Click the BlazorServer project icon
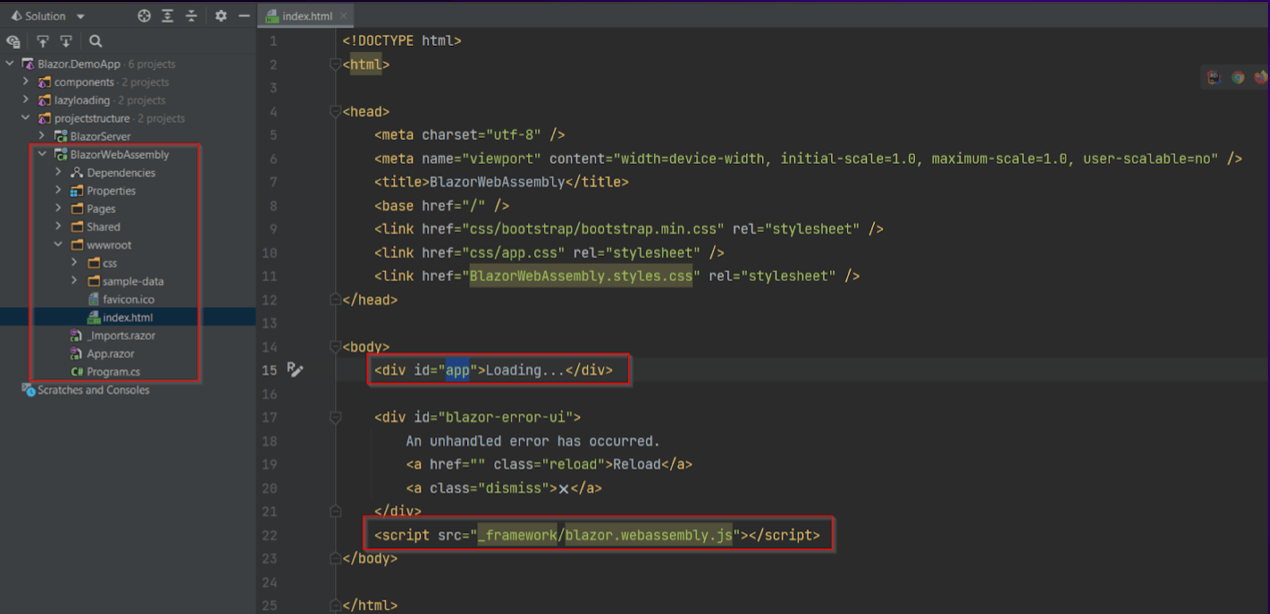 pyautogui.click(x=61, y=136)
